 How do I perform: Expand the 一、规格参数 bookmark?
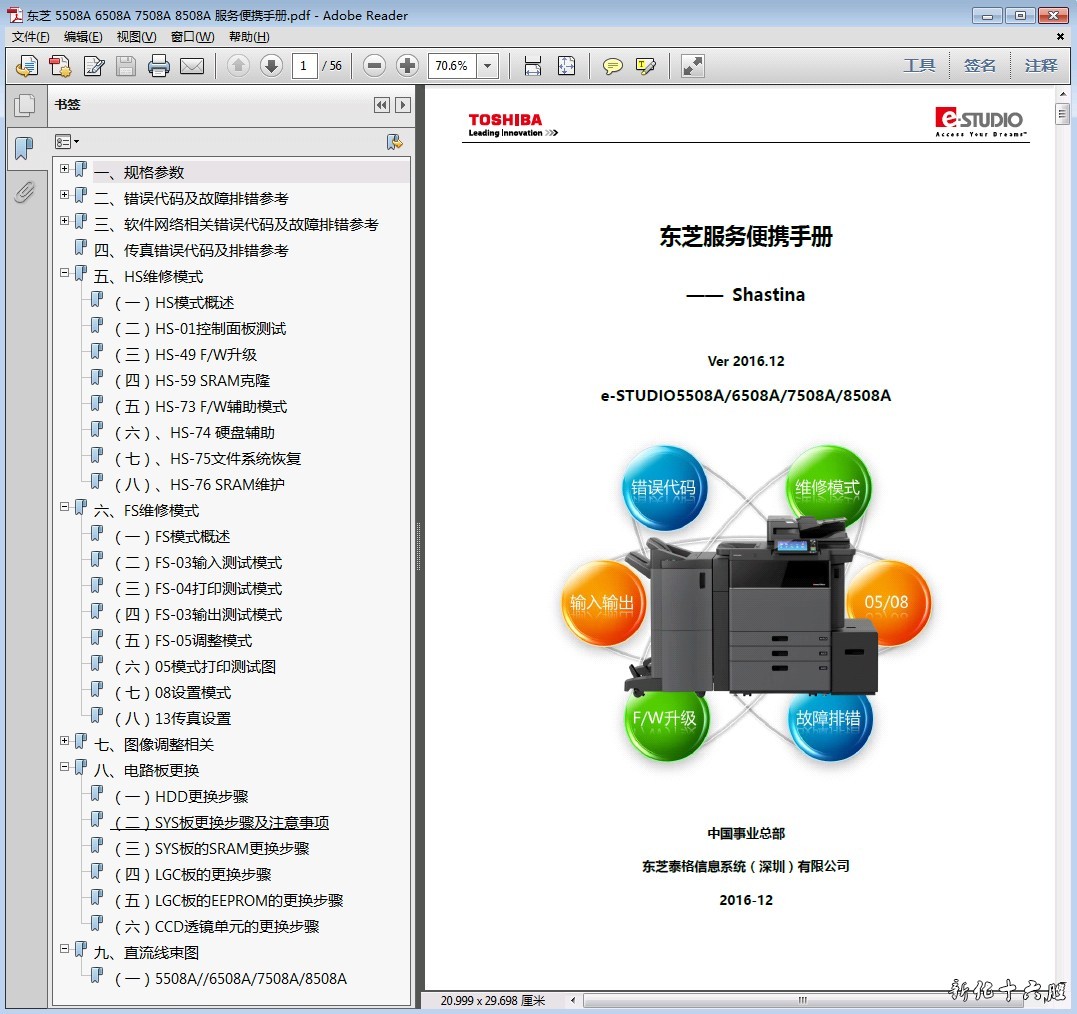65,169
